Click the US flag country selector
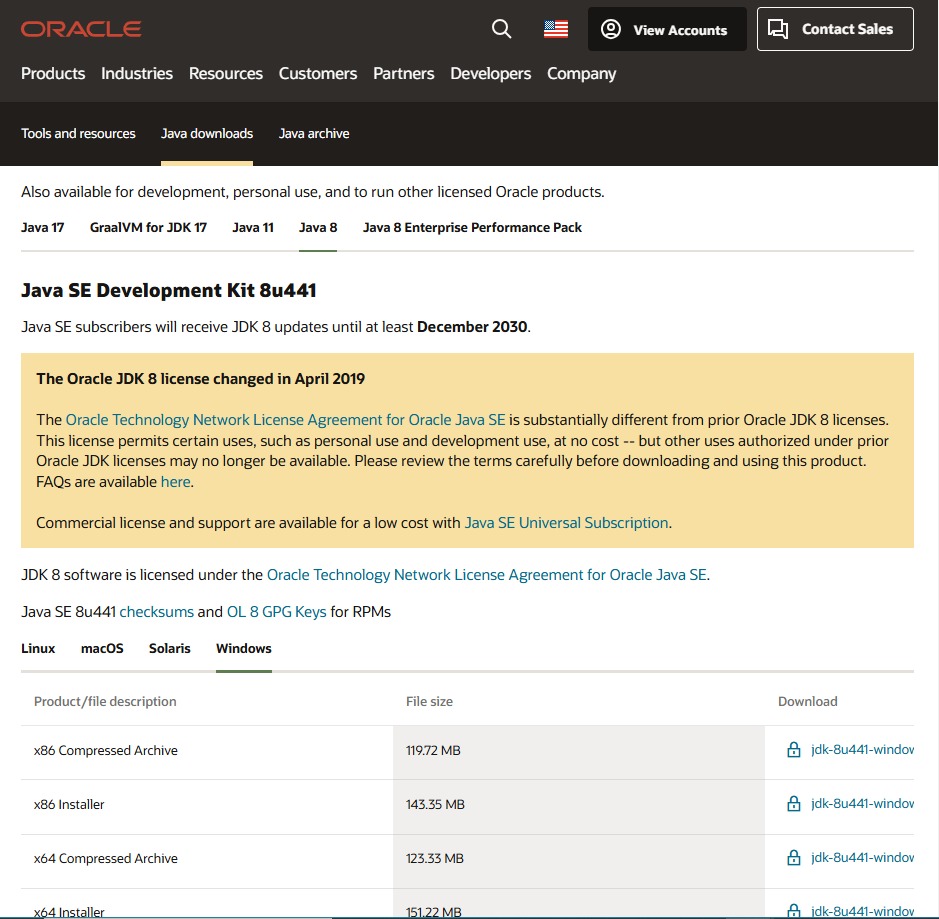This screenshot has height=919, width=939. (x=556, y=29)
